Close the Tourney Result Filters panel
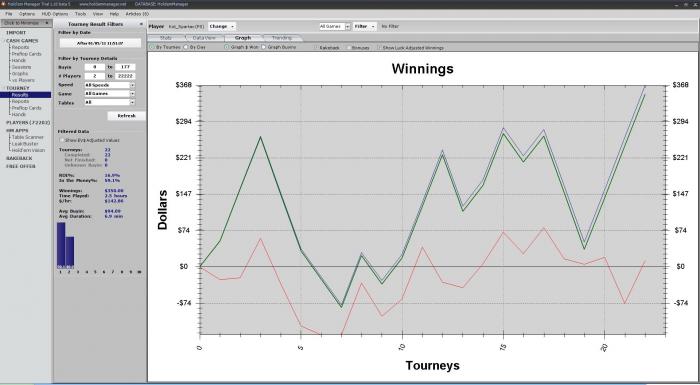The width and height of the screenshot is (700, 385). coord(142,24)
